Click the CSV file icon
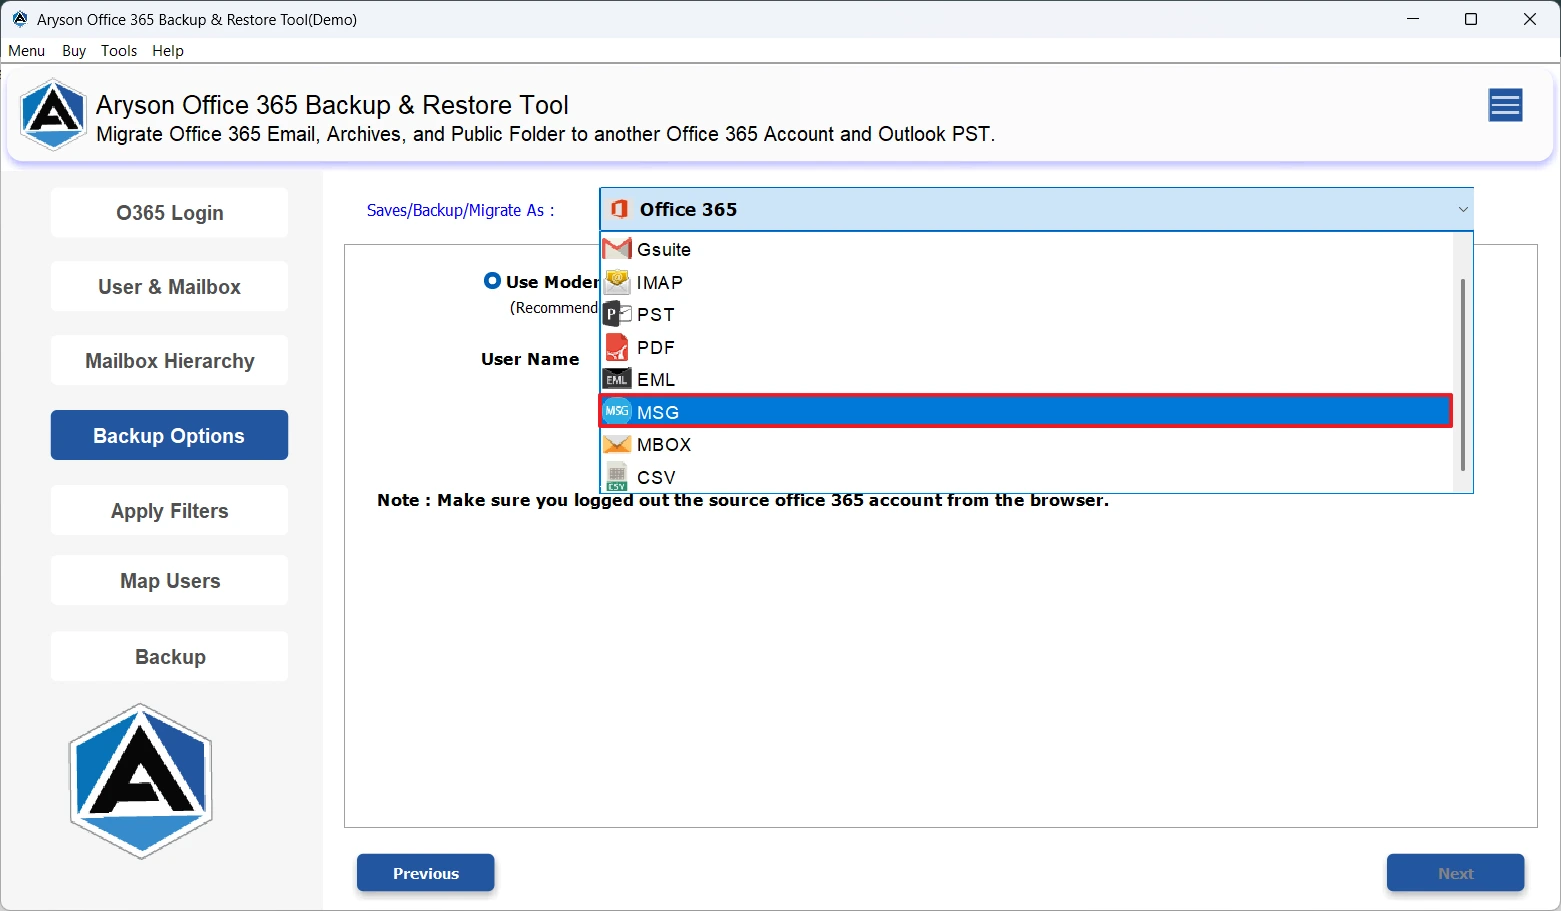Screen dimensions: 1561x911 tap(617, 477)
